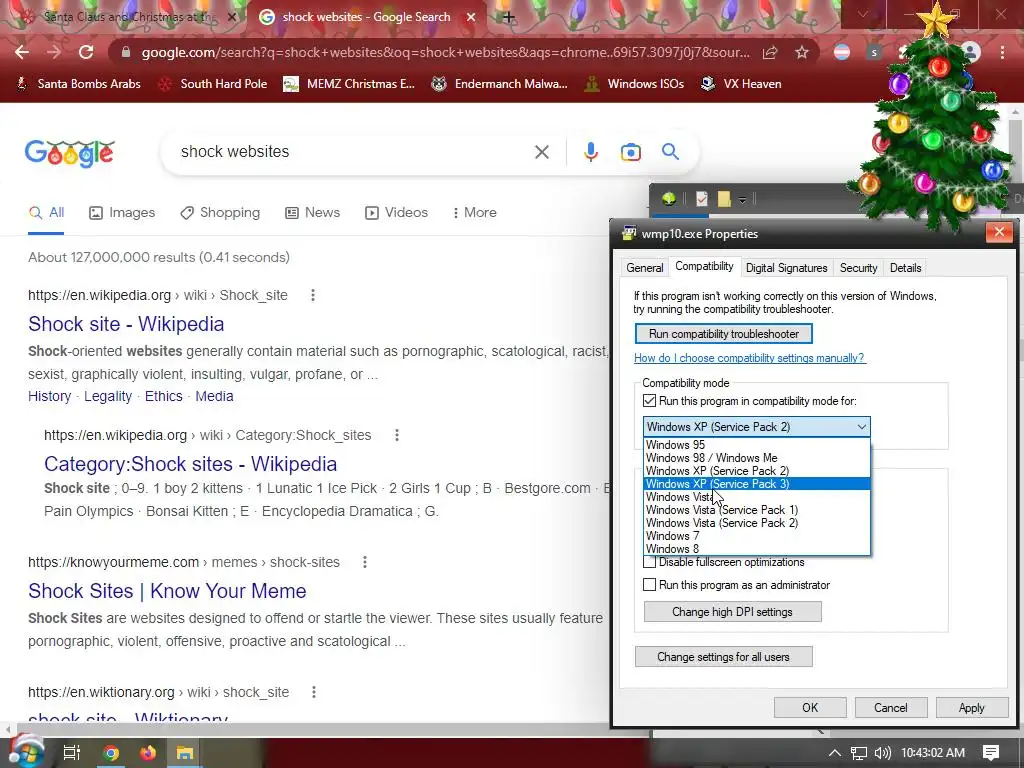This screenshot has width=1024, height=768.
Task: Switch to the General tab
Action: (645, 268)
